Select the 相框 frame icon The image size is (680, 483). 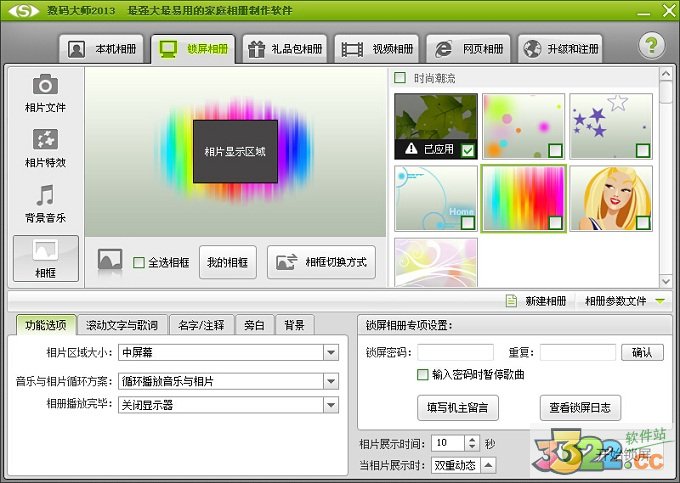tap(45, 251)
